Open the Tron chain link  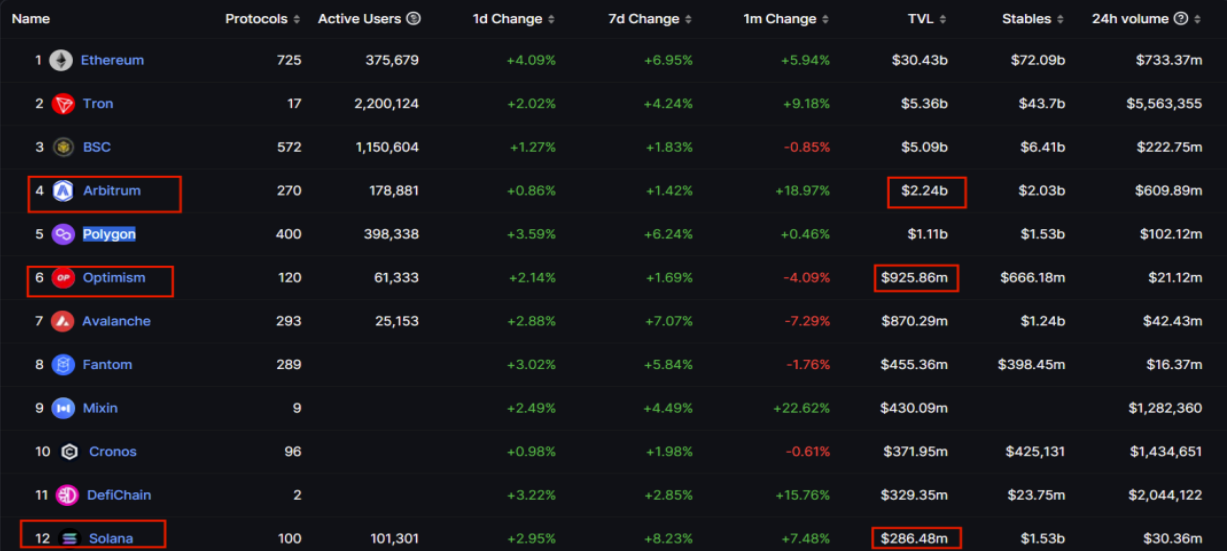pos(98,104)
